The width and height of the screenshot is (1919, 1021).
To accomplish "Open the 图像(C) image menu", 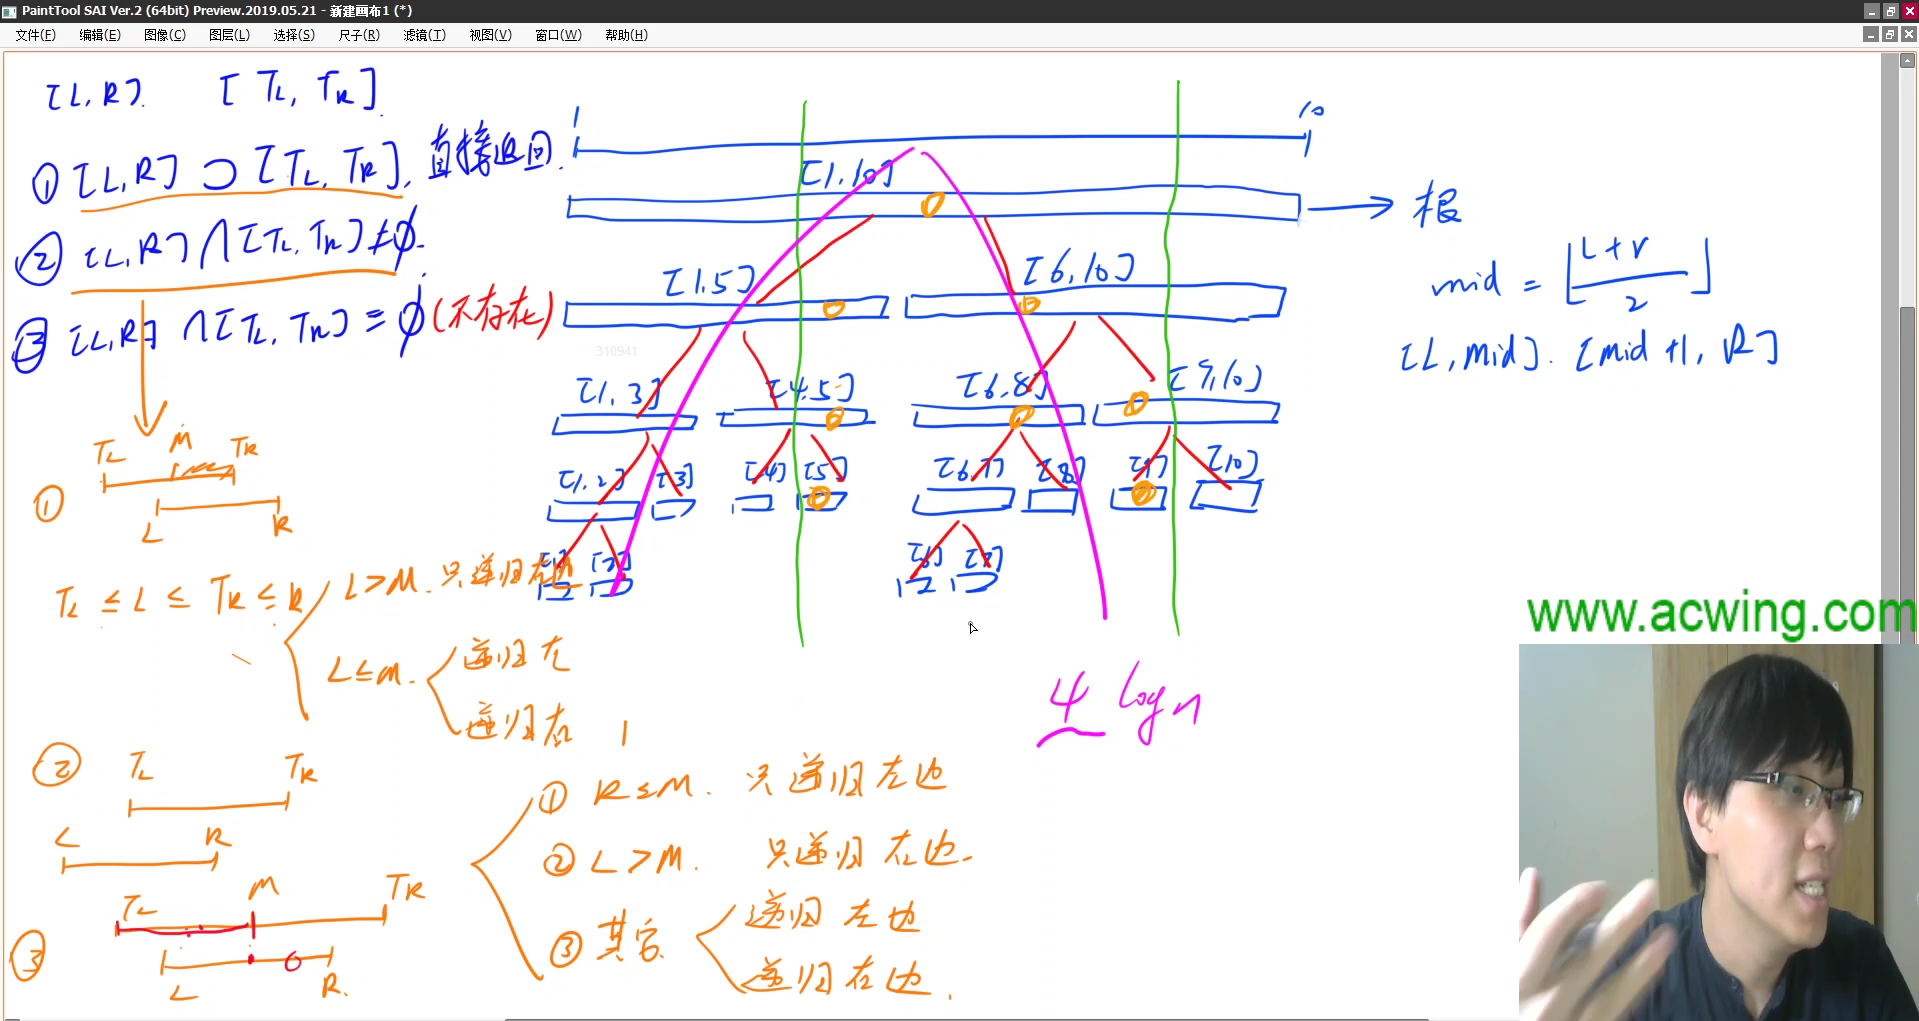I will [165, 35].
